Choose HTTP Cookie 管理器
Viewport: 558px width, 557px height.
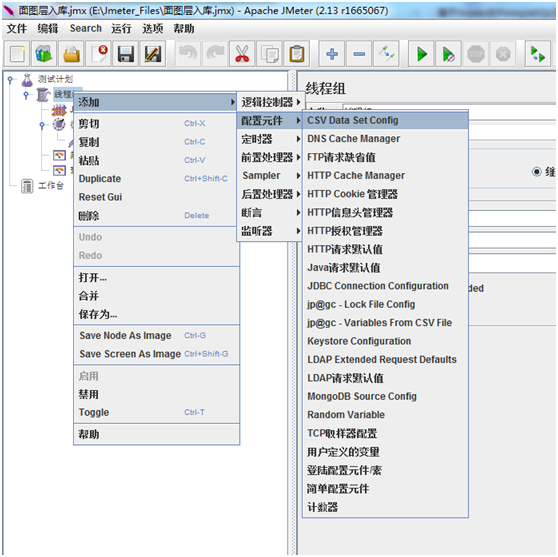[385, 194]
